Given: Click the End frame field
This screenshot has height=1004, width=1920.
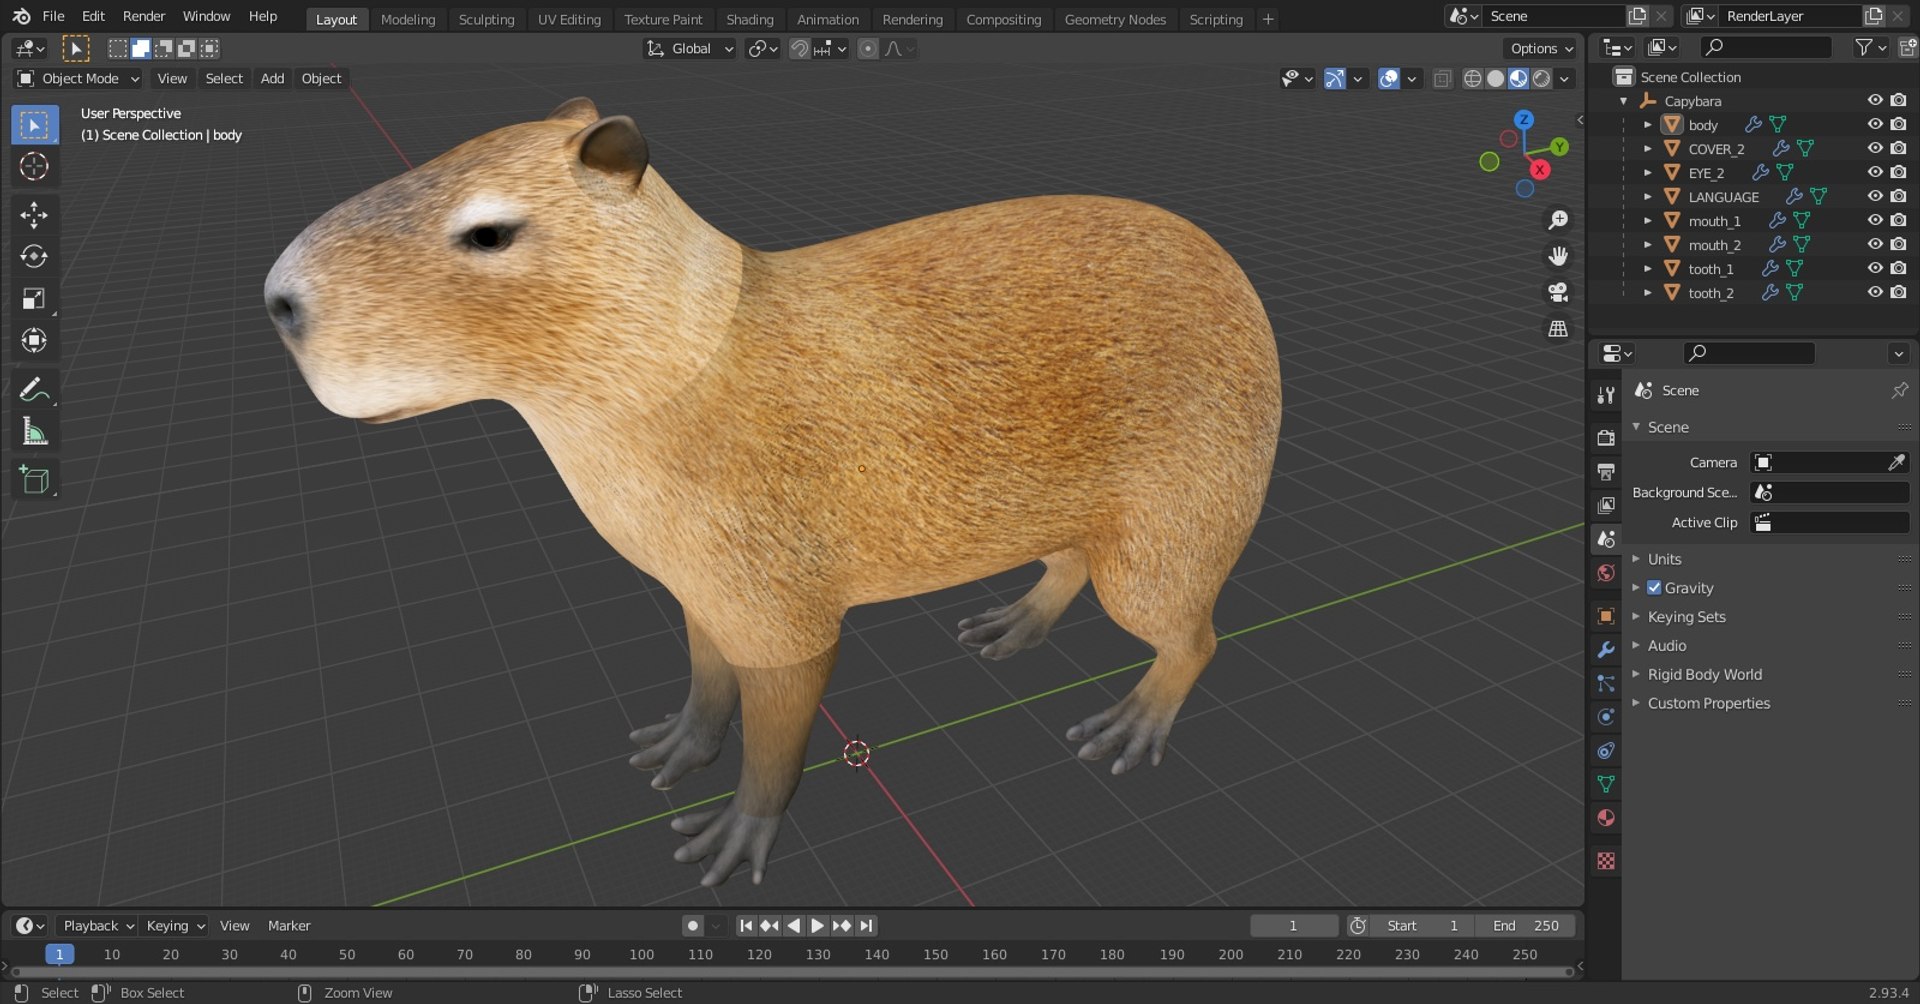Looking at the screenshot, I should tap(1527, 926).
